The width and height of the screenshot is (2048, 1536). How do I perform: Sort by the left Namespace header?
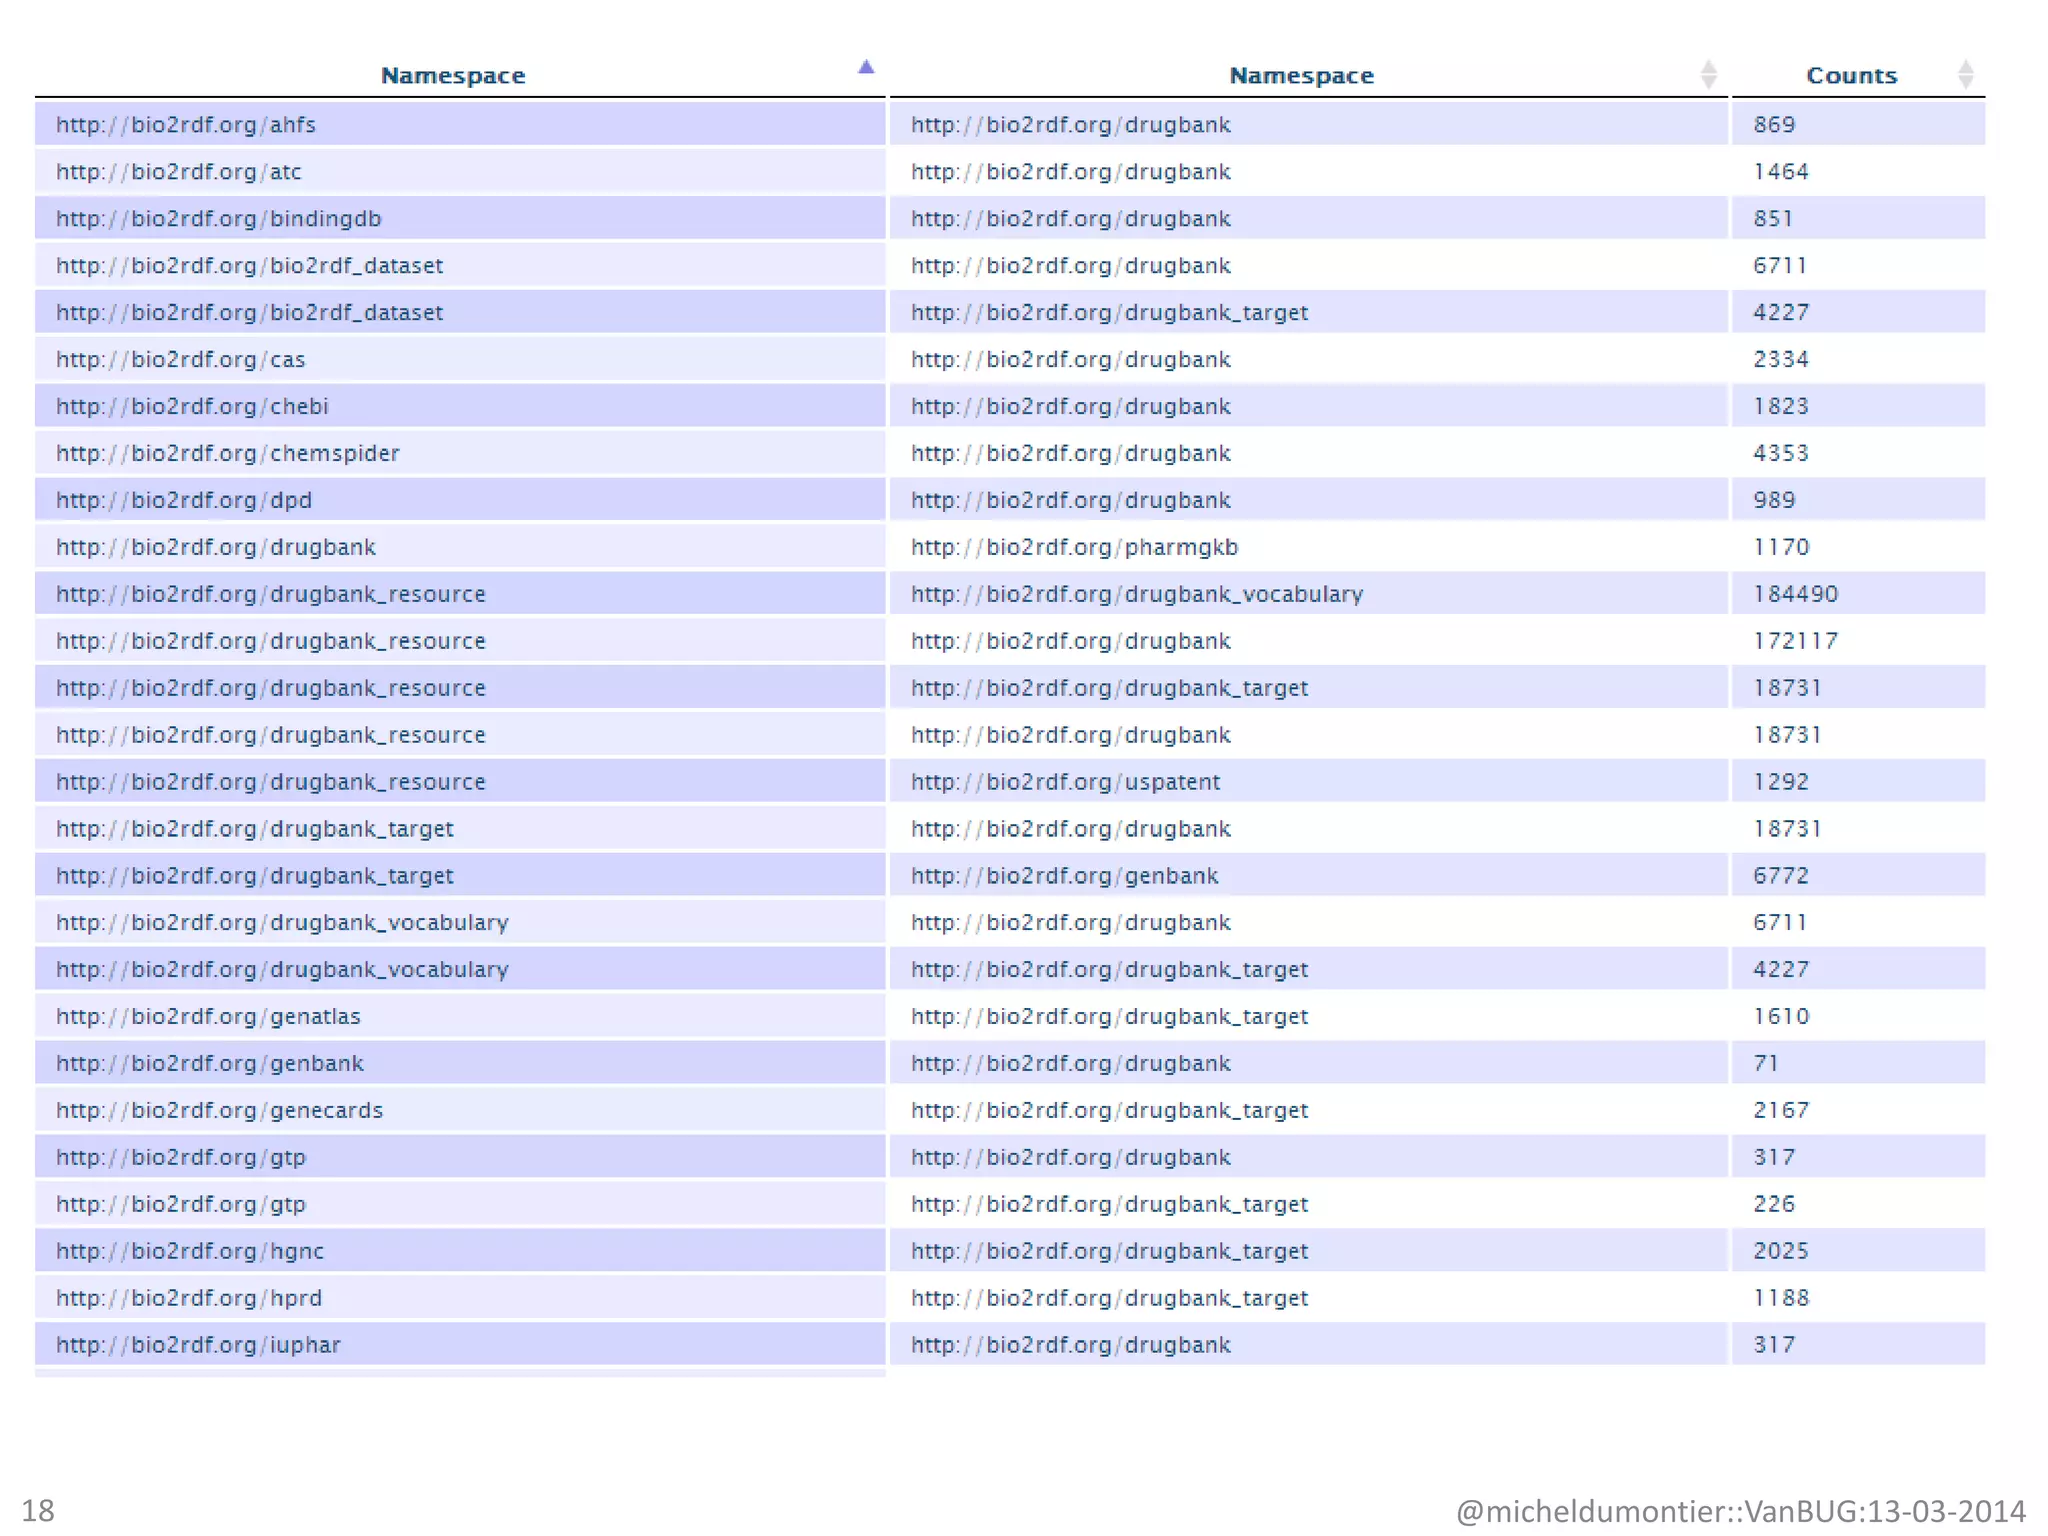452,76
